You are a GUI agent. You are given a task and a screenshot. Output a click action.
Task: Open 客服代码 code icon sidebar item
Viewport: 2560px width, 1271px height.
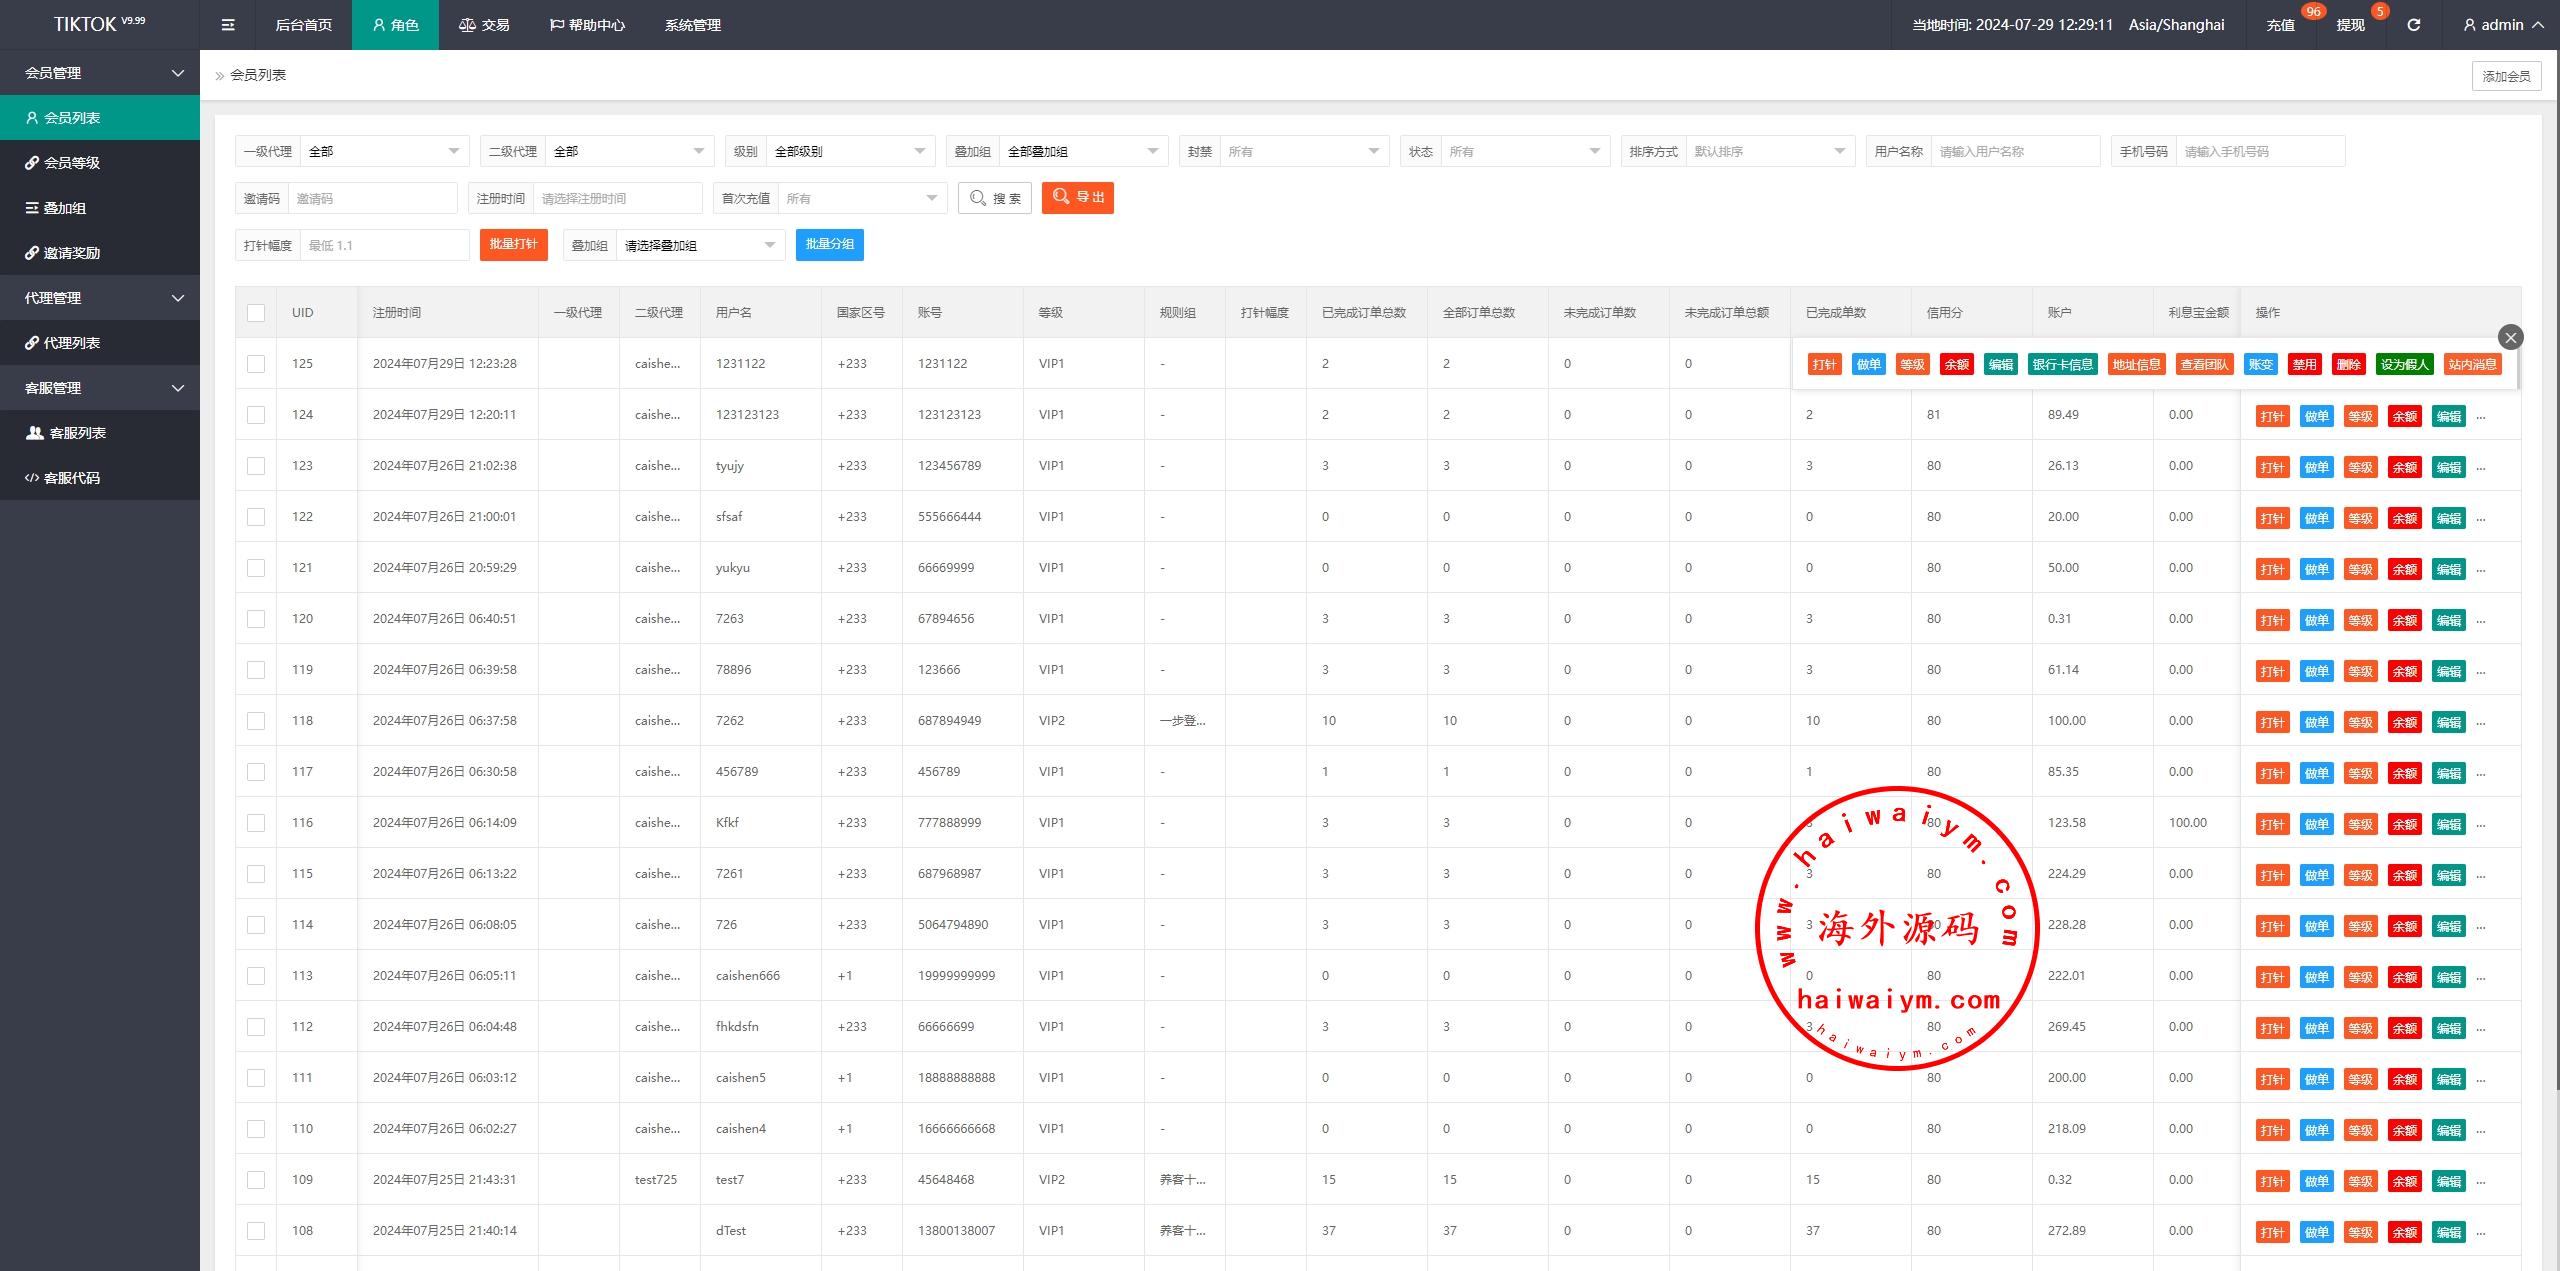pos(71,478)
